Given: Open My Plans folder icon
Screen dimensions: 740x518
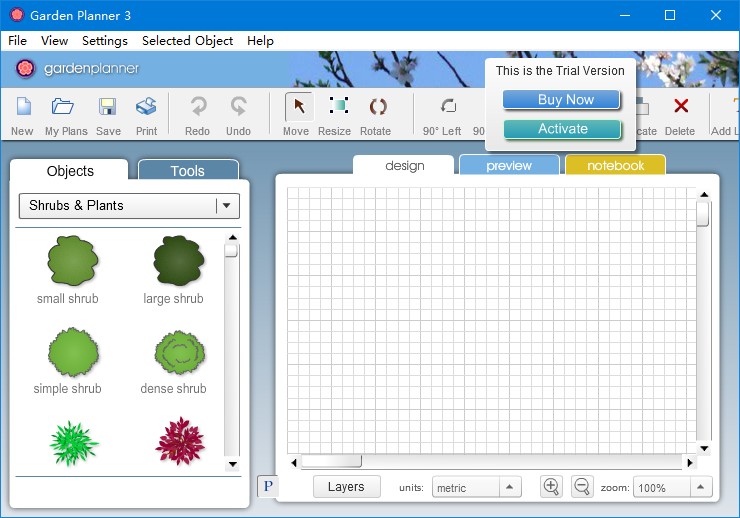Looking at the screenshot, I should [64, 107].
